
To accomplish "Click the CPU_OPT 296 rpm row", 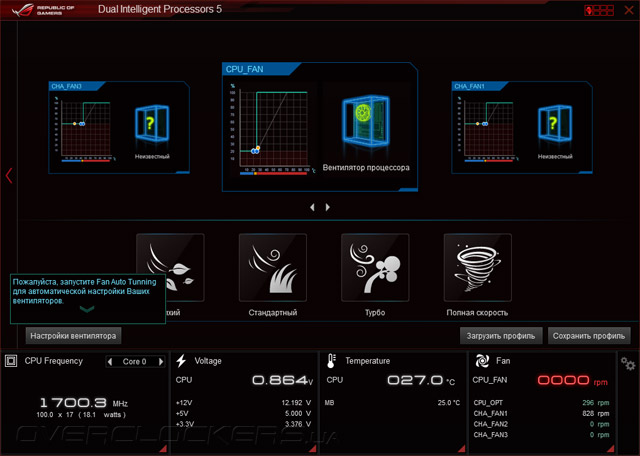I will point(541,403).
